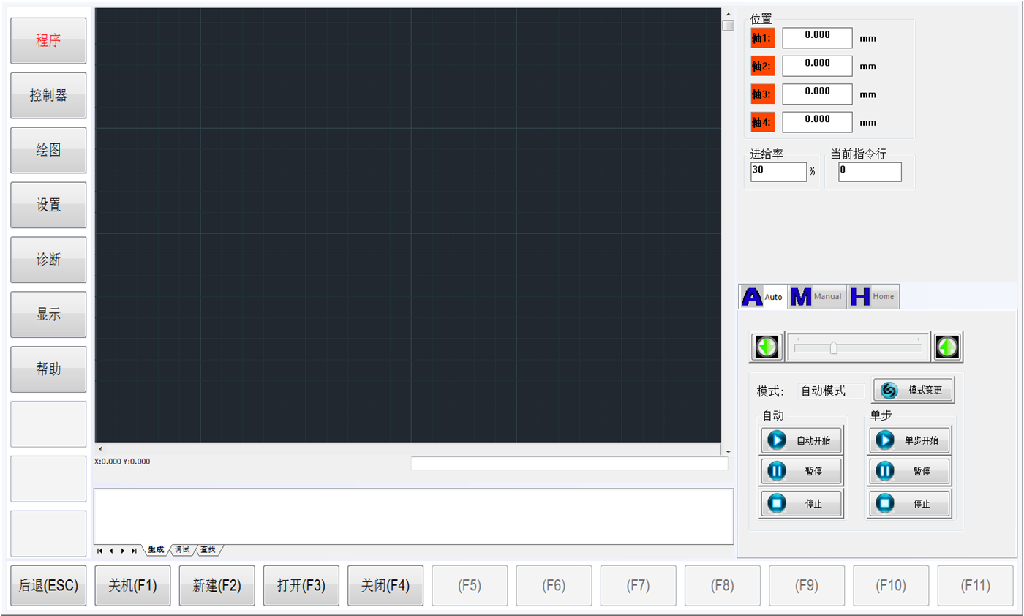Select the 查找 output tab
The height and width of the screenshot is (616, 1024).
pyautogui.click(x=208, y=550)
